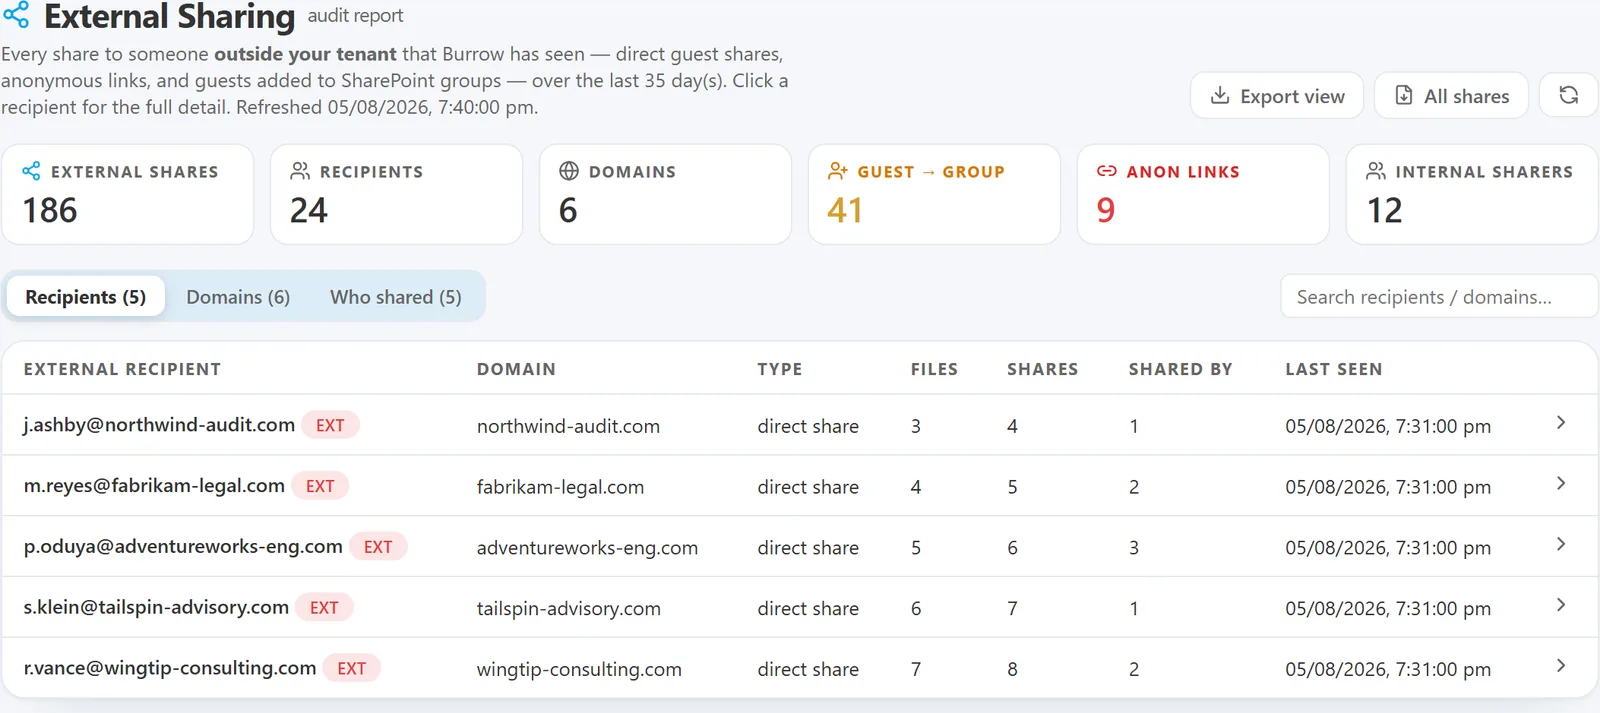Click the Last Seen column header
The width and height of the screenshot is (1600, 713).
tap(1334, 369)
